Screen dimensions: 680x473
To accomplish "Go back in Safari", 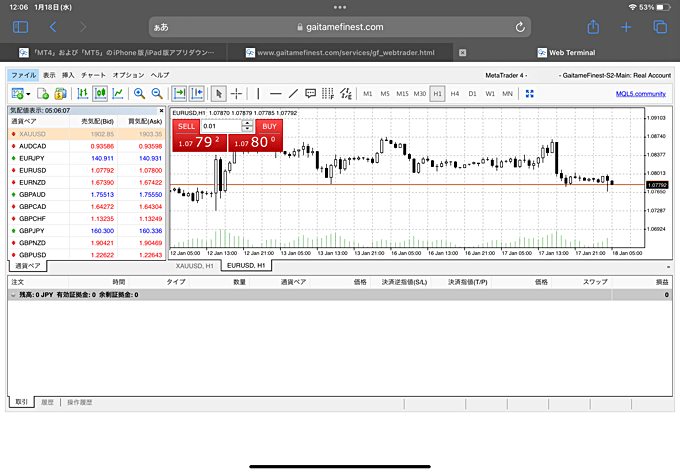I will pos(53,27).
